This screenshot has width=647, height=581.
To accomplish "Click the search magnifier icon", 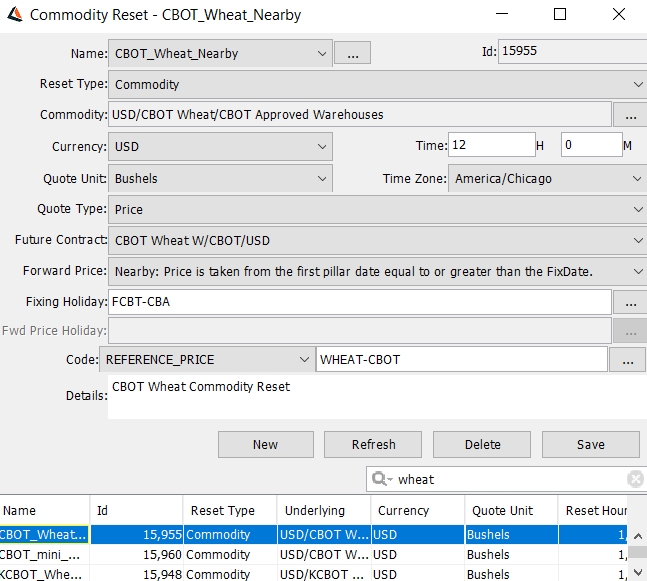I will pos(380,479).
